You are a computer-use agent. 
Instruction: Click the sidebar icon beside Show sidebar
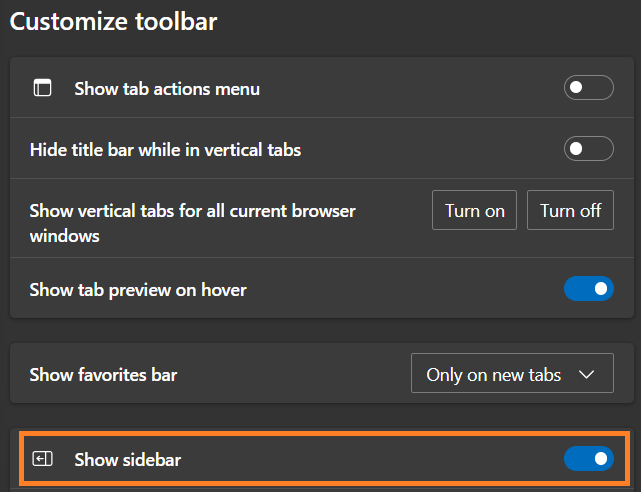42,459
